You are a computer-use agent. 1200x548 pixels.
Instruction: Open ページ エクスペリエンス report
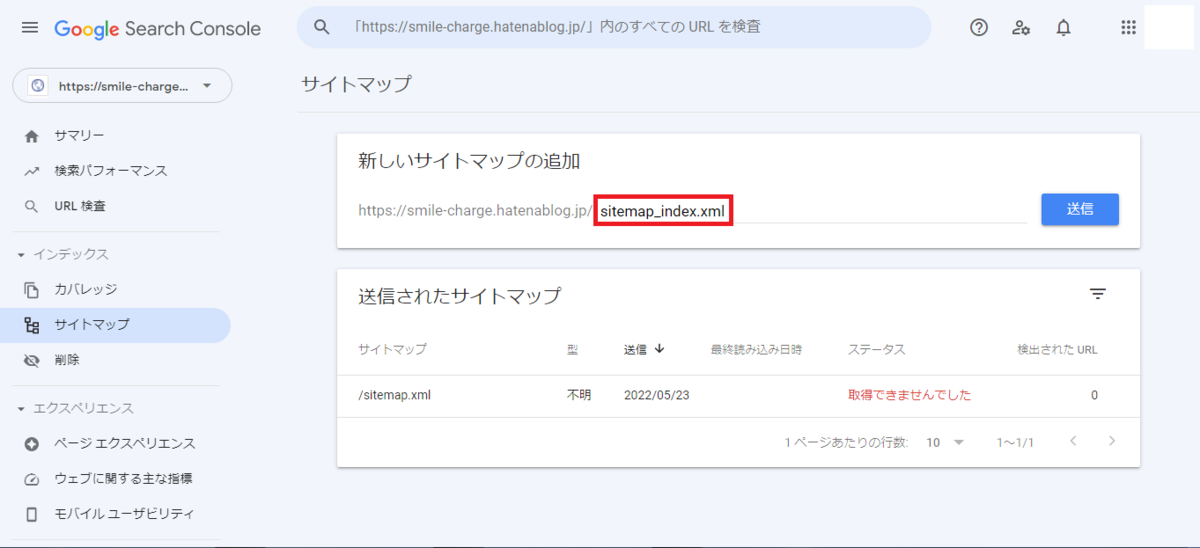coord(125,443)
